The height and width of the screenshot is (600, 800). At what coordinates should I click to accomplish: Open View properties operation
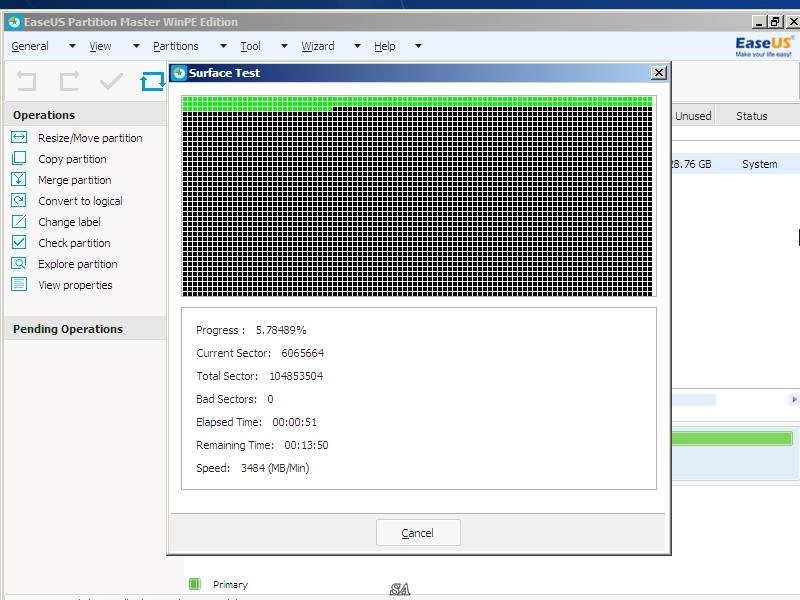click(76, 285)
